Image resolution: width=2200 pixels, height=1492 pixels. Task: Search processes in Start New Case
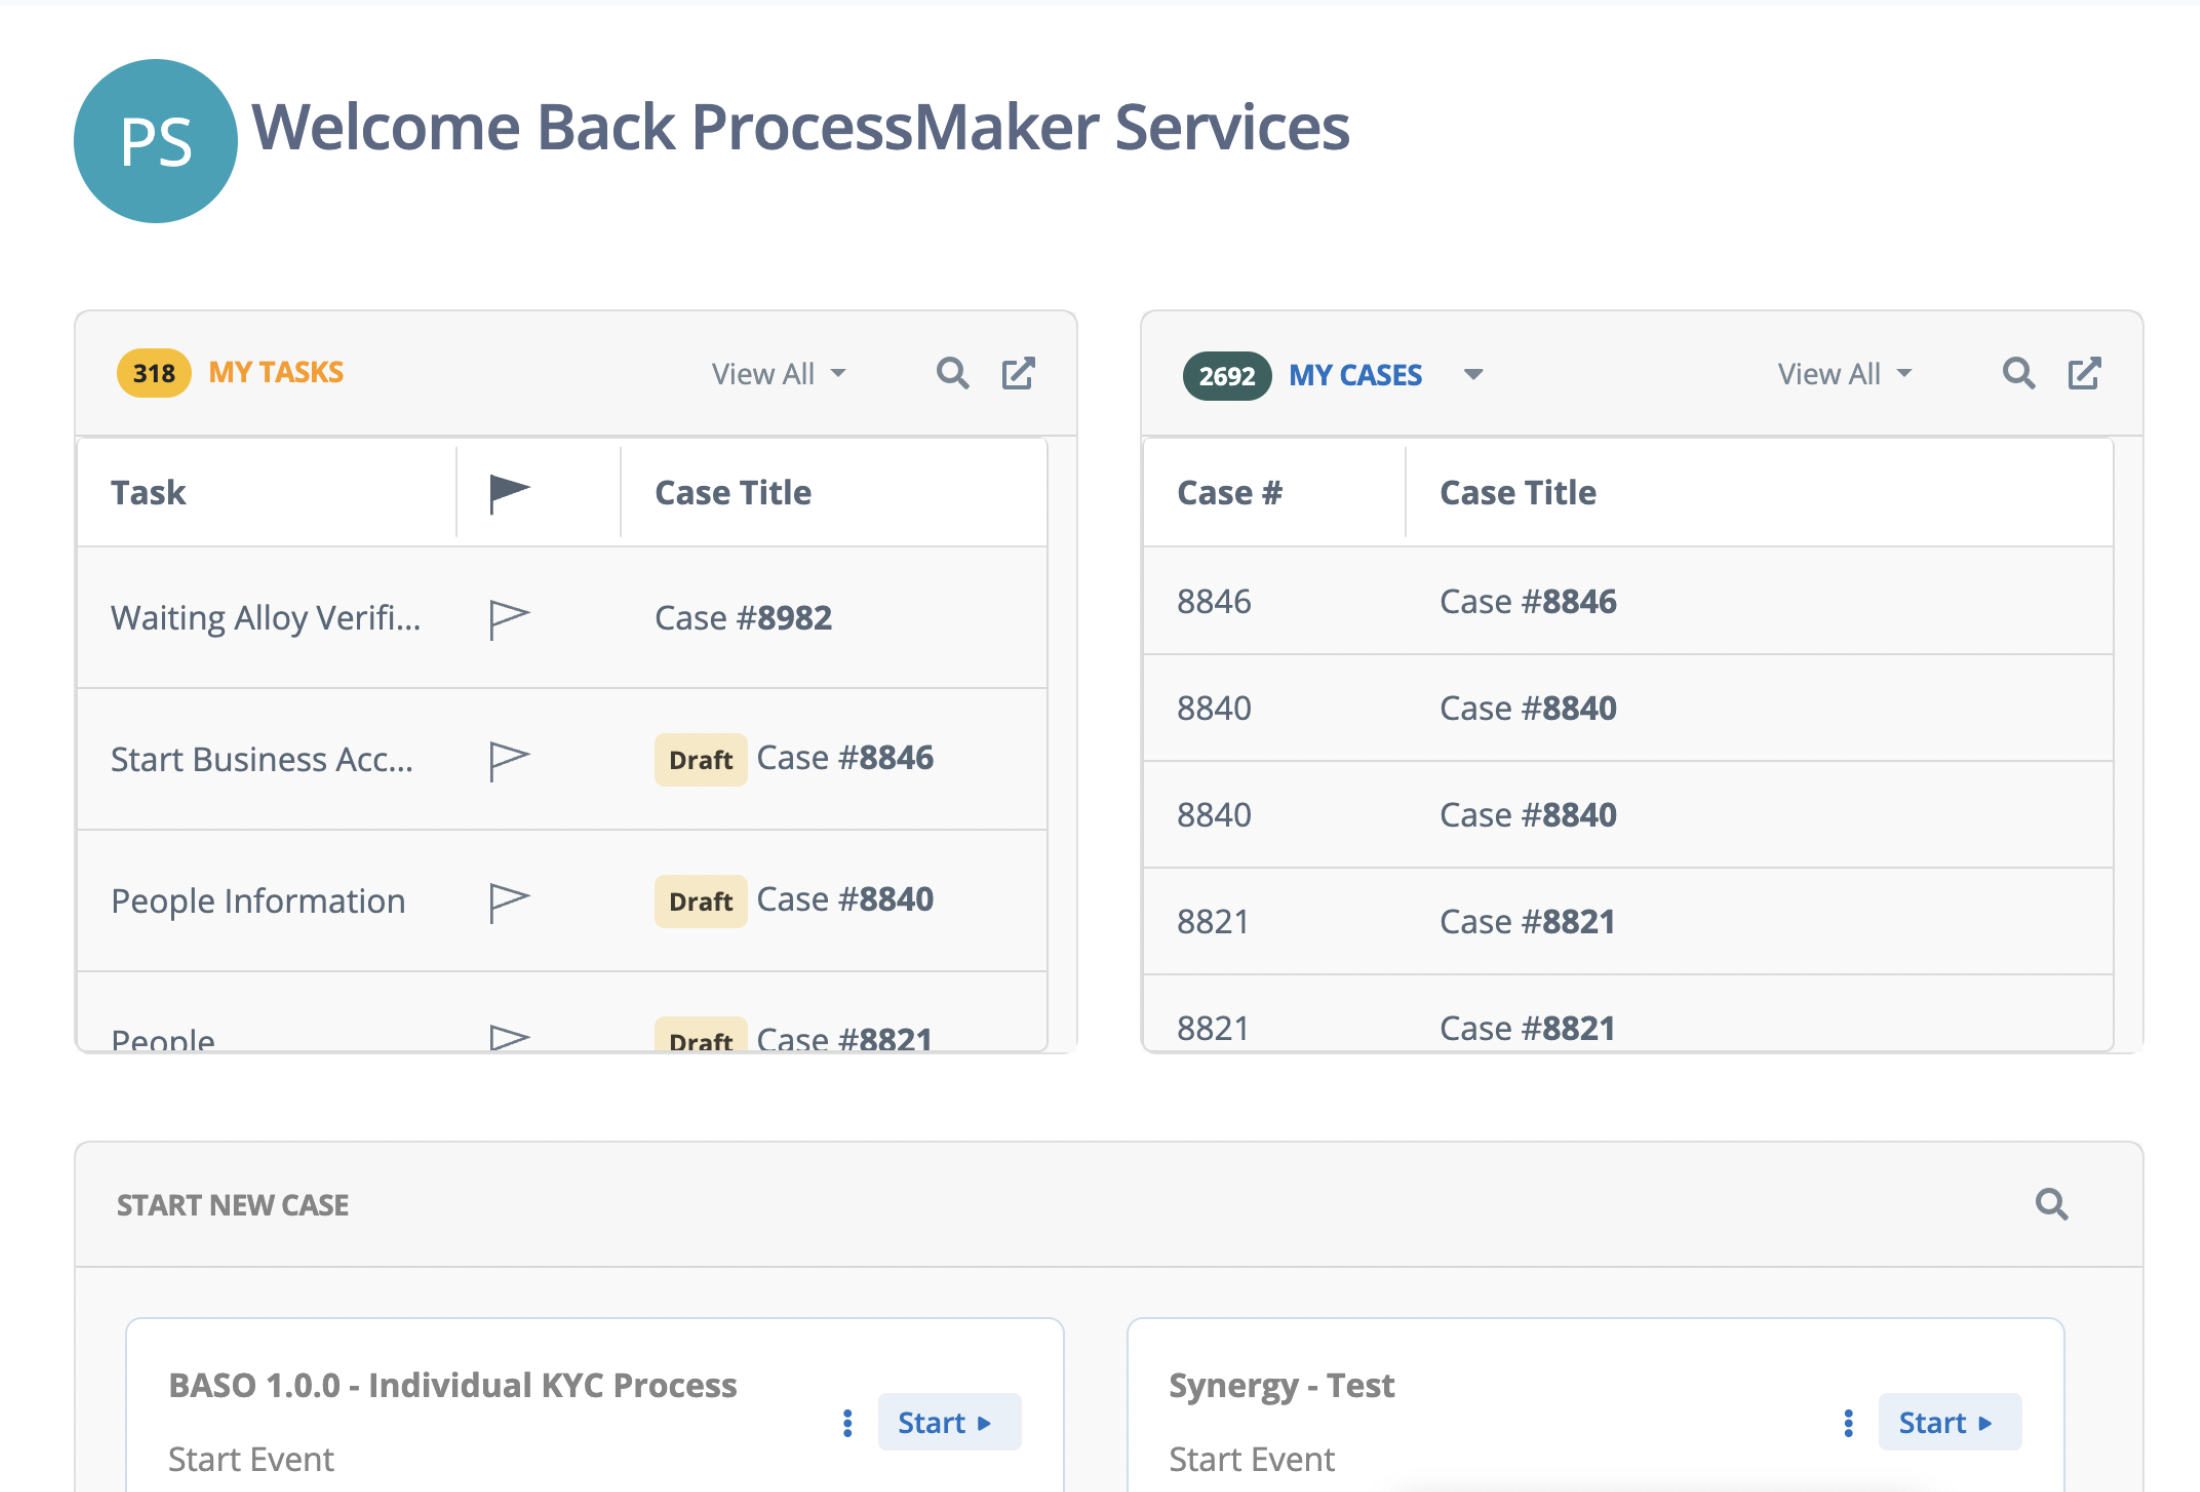pos(2051,1204)
